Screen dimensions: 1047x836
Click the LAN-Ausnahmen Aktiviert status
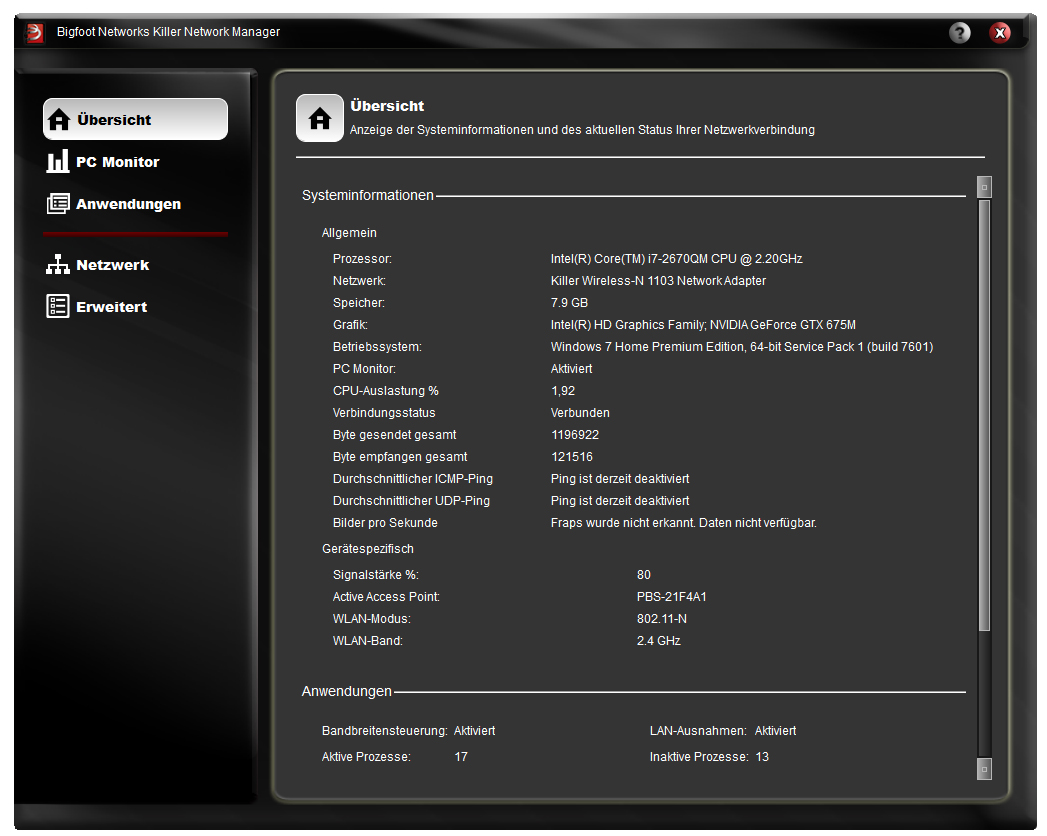[775, 731]
